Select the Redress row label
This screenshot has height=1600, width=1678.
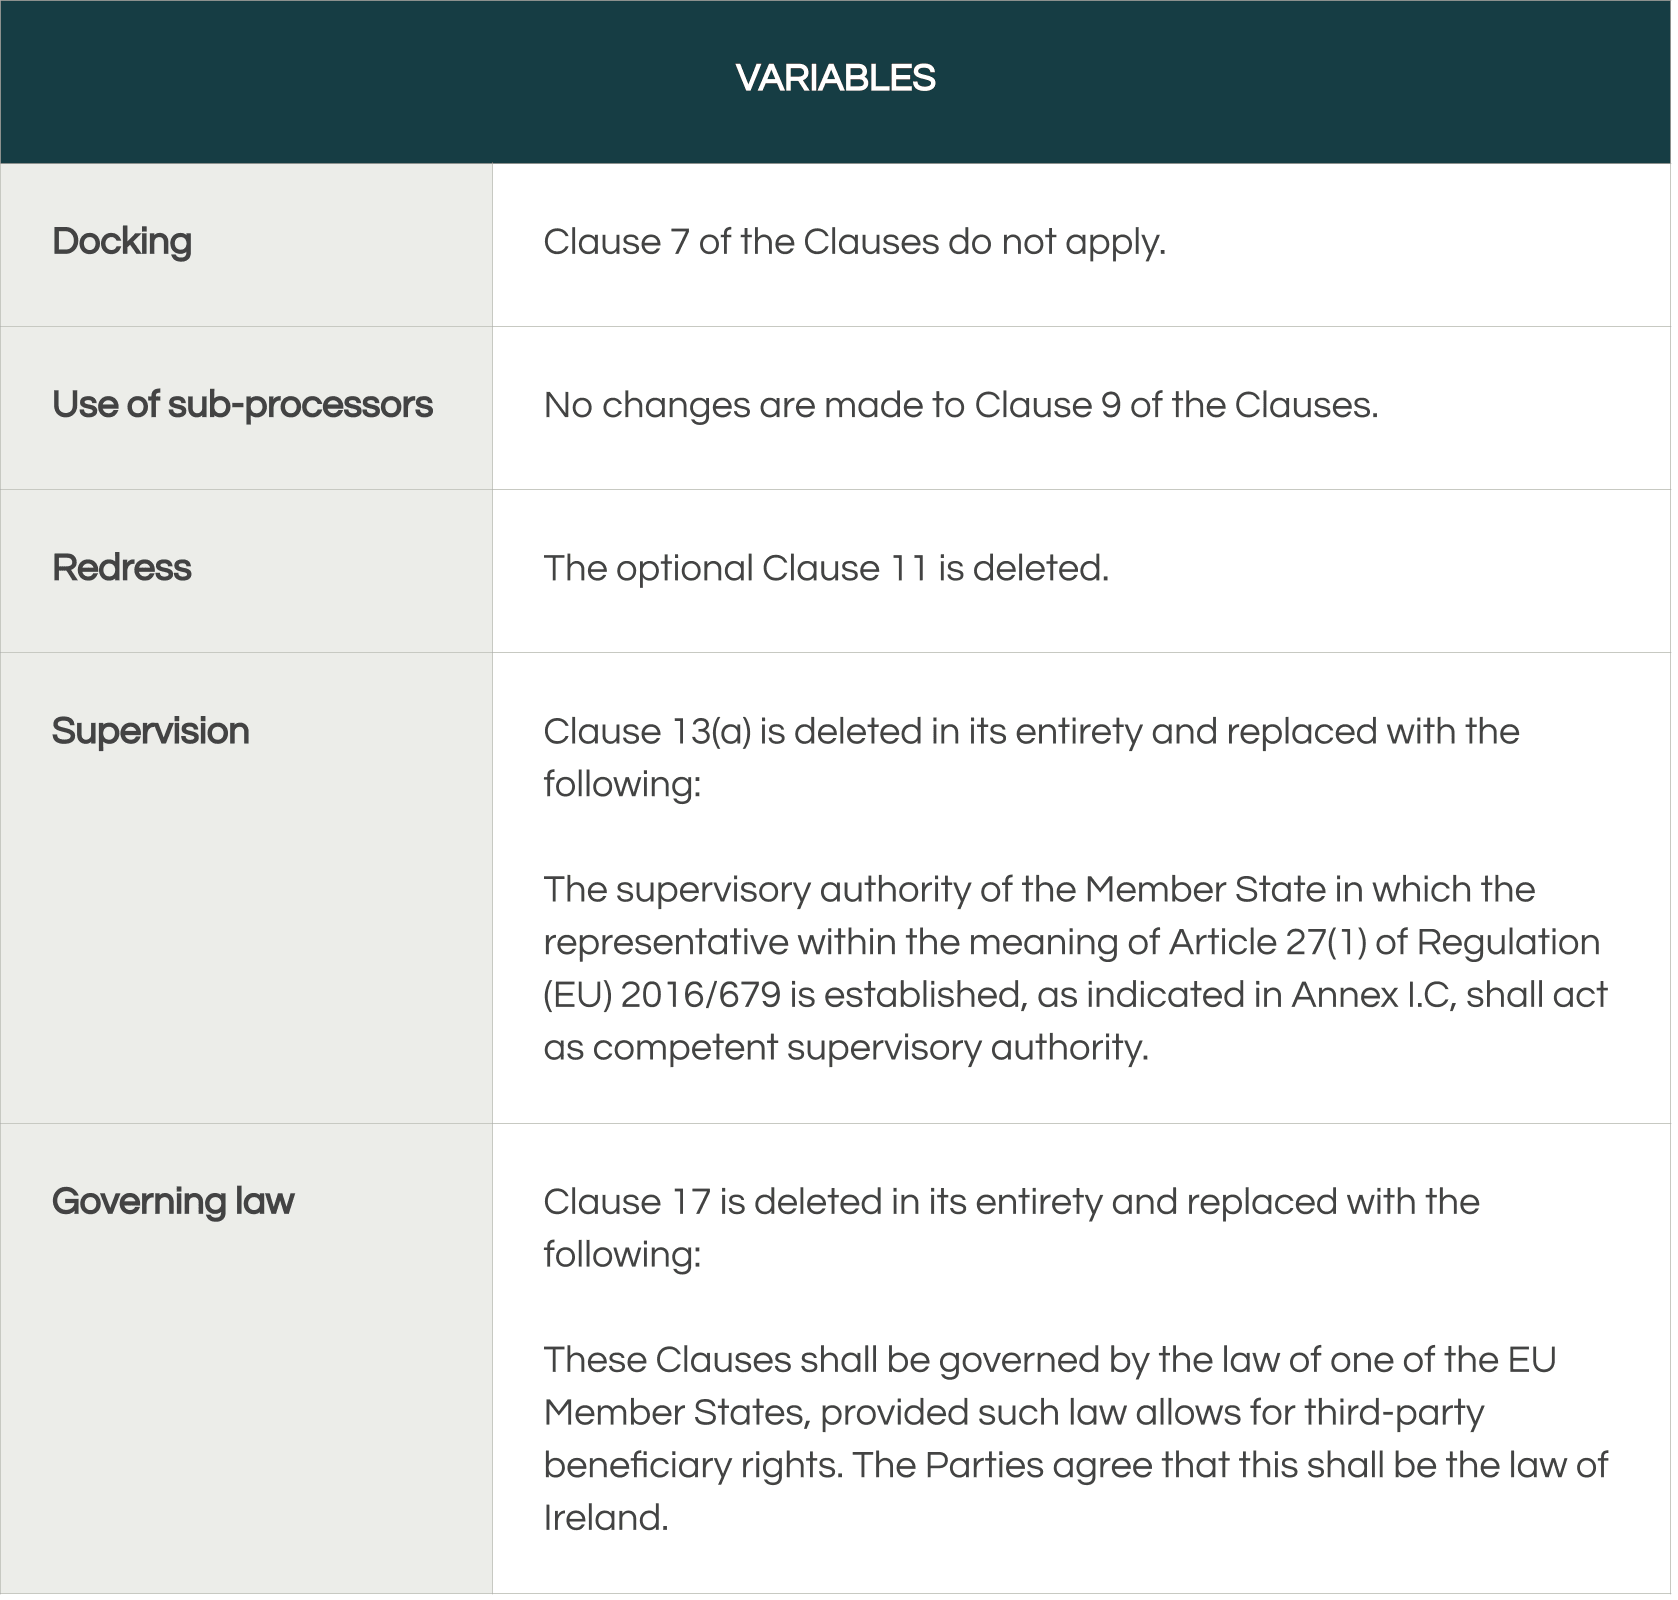[x=122, y=567]
